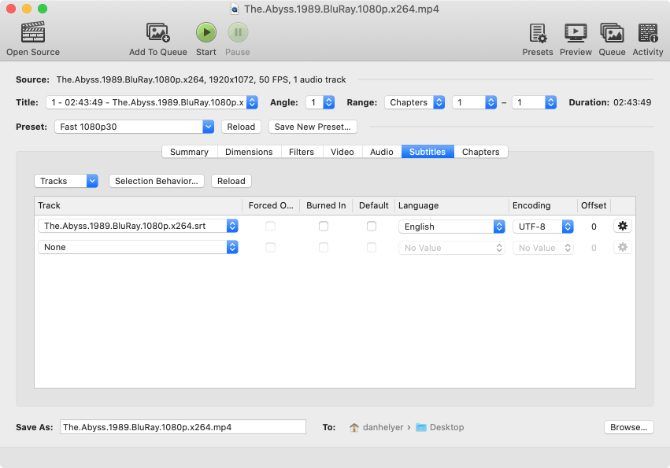Click the document icon in the window title
This screenshot has height=468, width=670.
pos(234,9)
